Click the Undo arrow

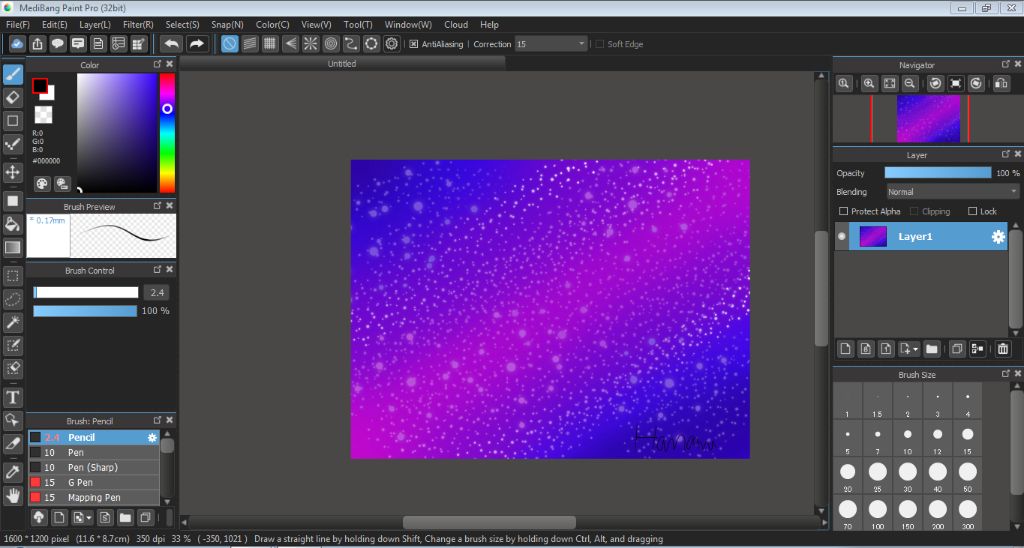(171, 44)
